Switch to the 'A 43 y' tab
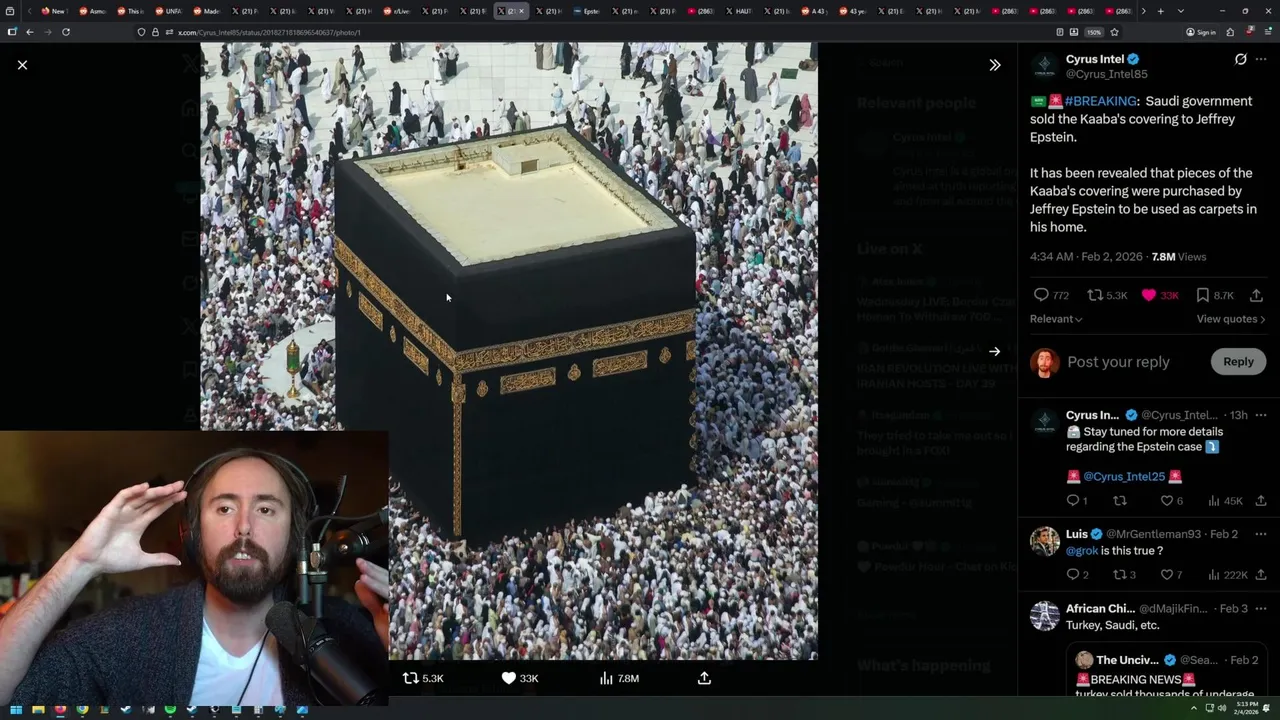 click(814, 11)
